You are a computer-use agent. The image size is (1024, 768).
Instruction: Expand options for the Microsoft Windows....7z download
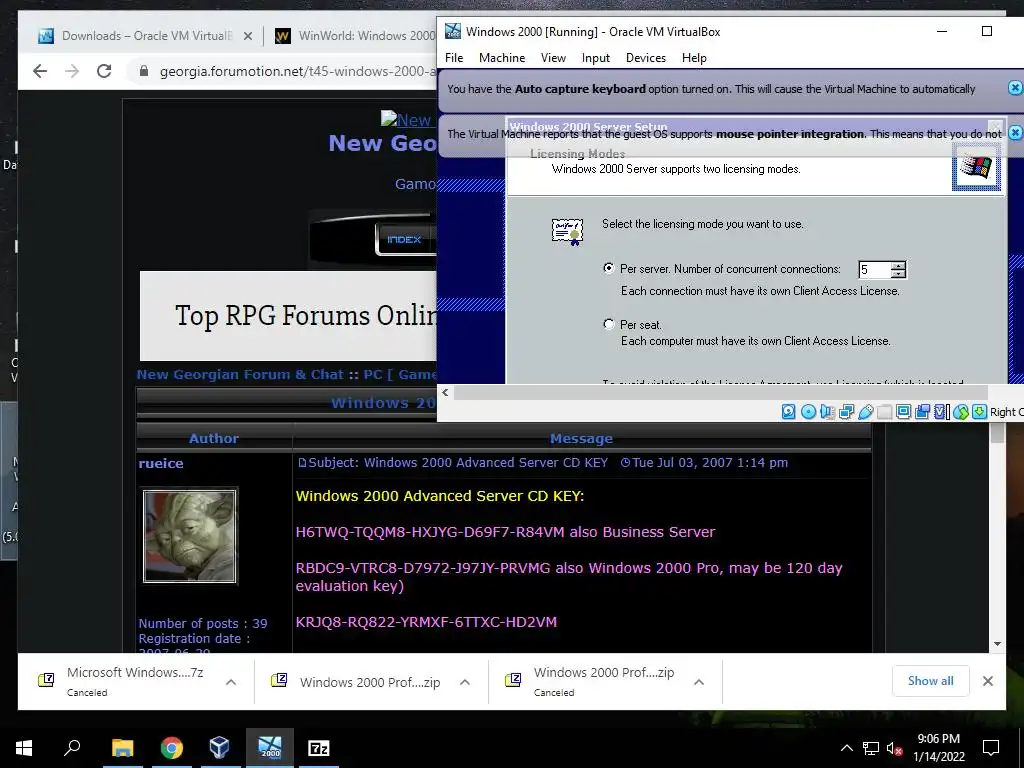click(x=231, y=682)
